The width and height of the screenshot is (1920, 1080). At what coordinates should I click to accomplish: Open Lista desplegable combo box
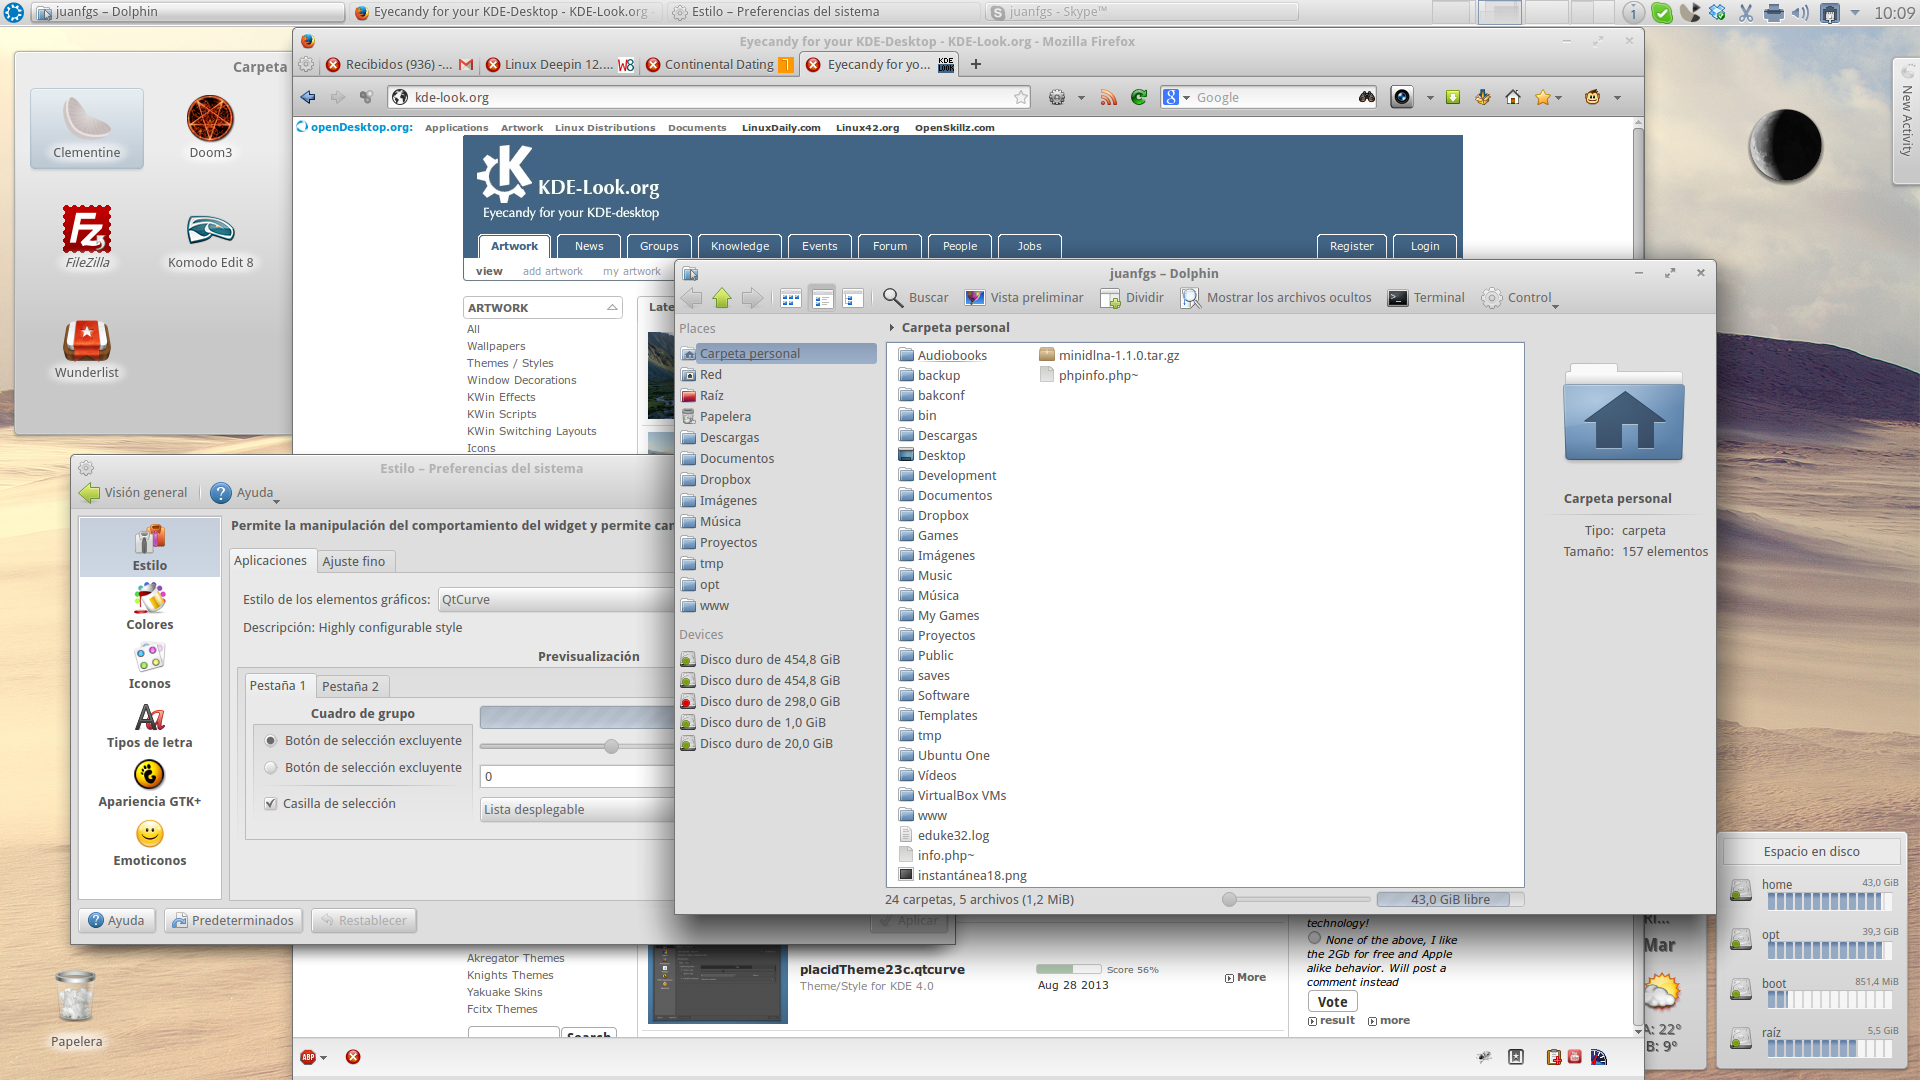point(578,810)
